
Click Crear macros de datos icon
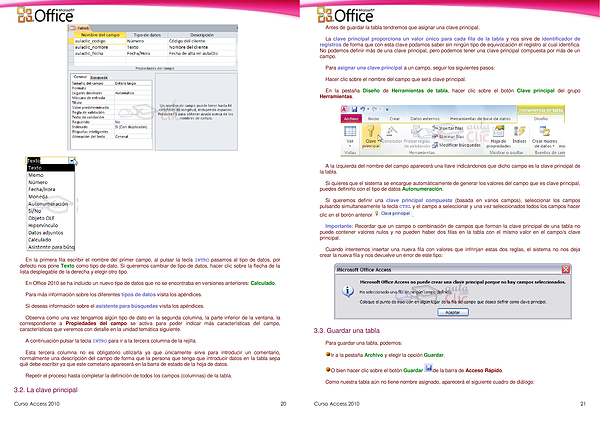point(545,131)
